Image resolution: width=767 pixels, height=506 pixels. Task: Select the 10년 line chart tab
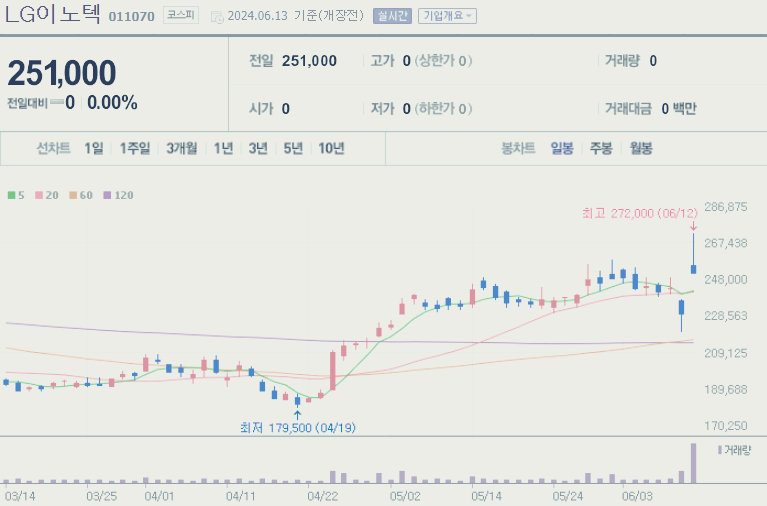(332, 148)
